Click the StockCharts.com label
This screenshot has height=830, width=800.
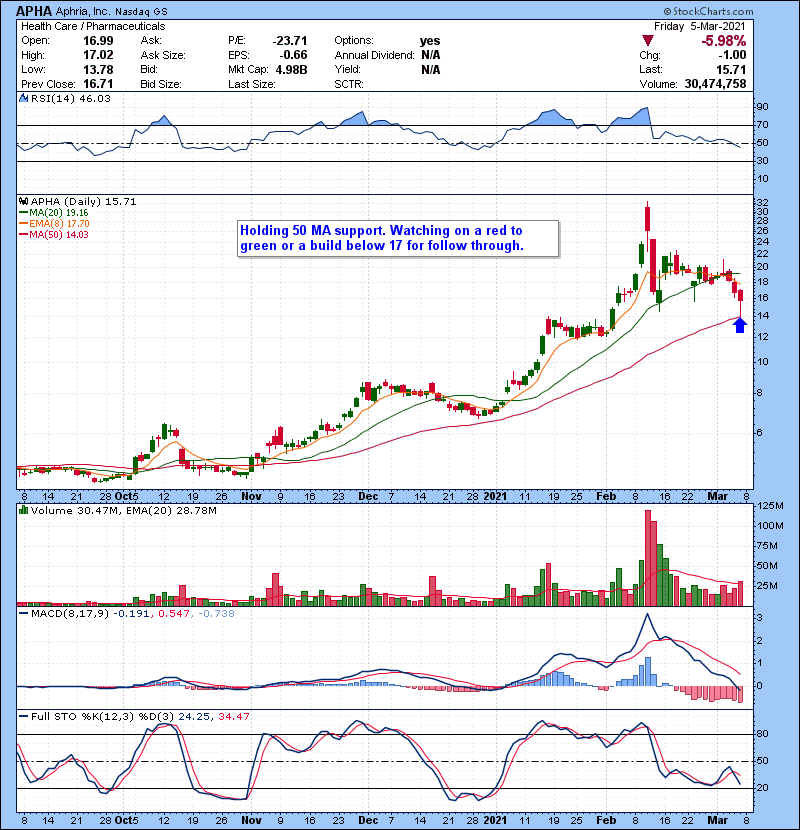pyautogui.click(x=708, y=11)
